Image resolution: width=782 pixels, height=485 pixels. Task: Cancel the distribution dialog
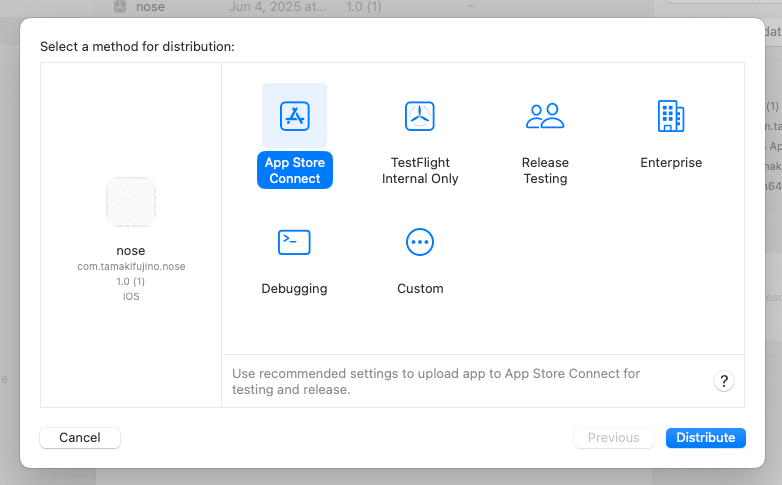pos(80,437)
